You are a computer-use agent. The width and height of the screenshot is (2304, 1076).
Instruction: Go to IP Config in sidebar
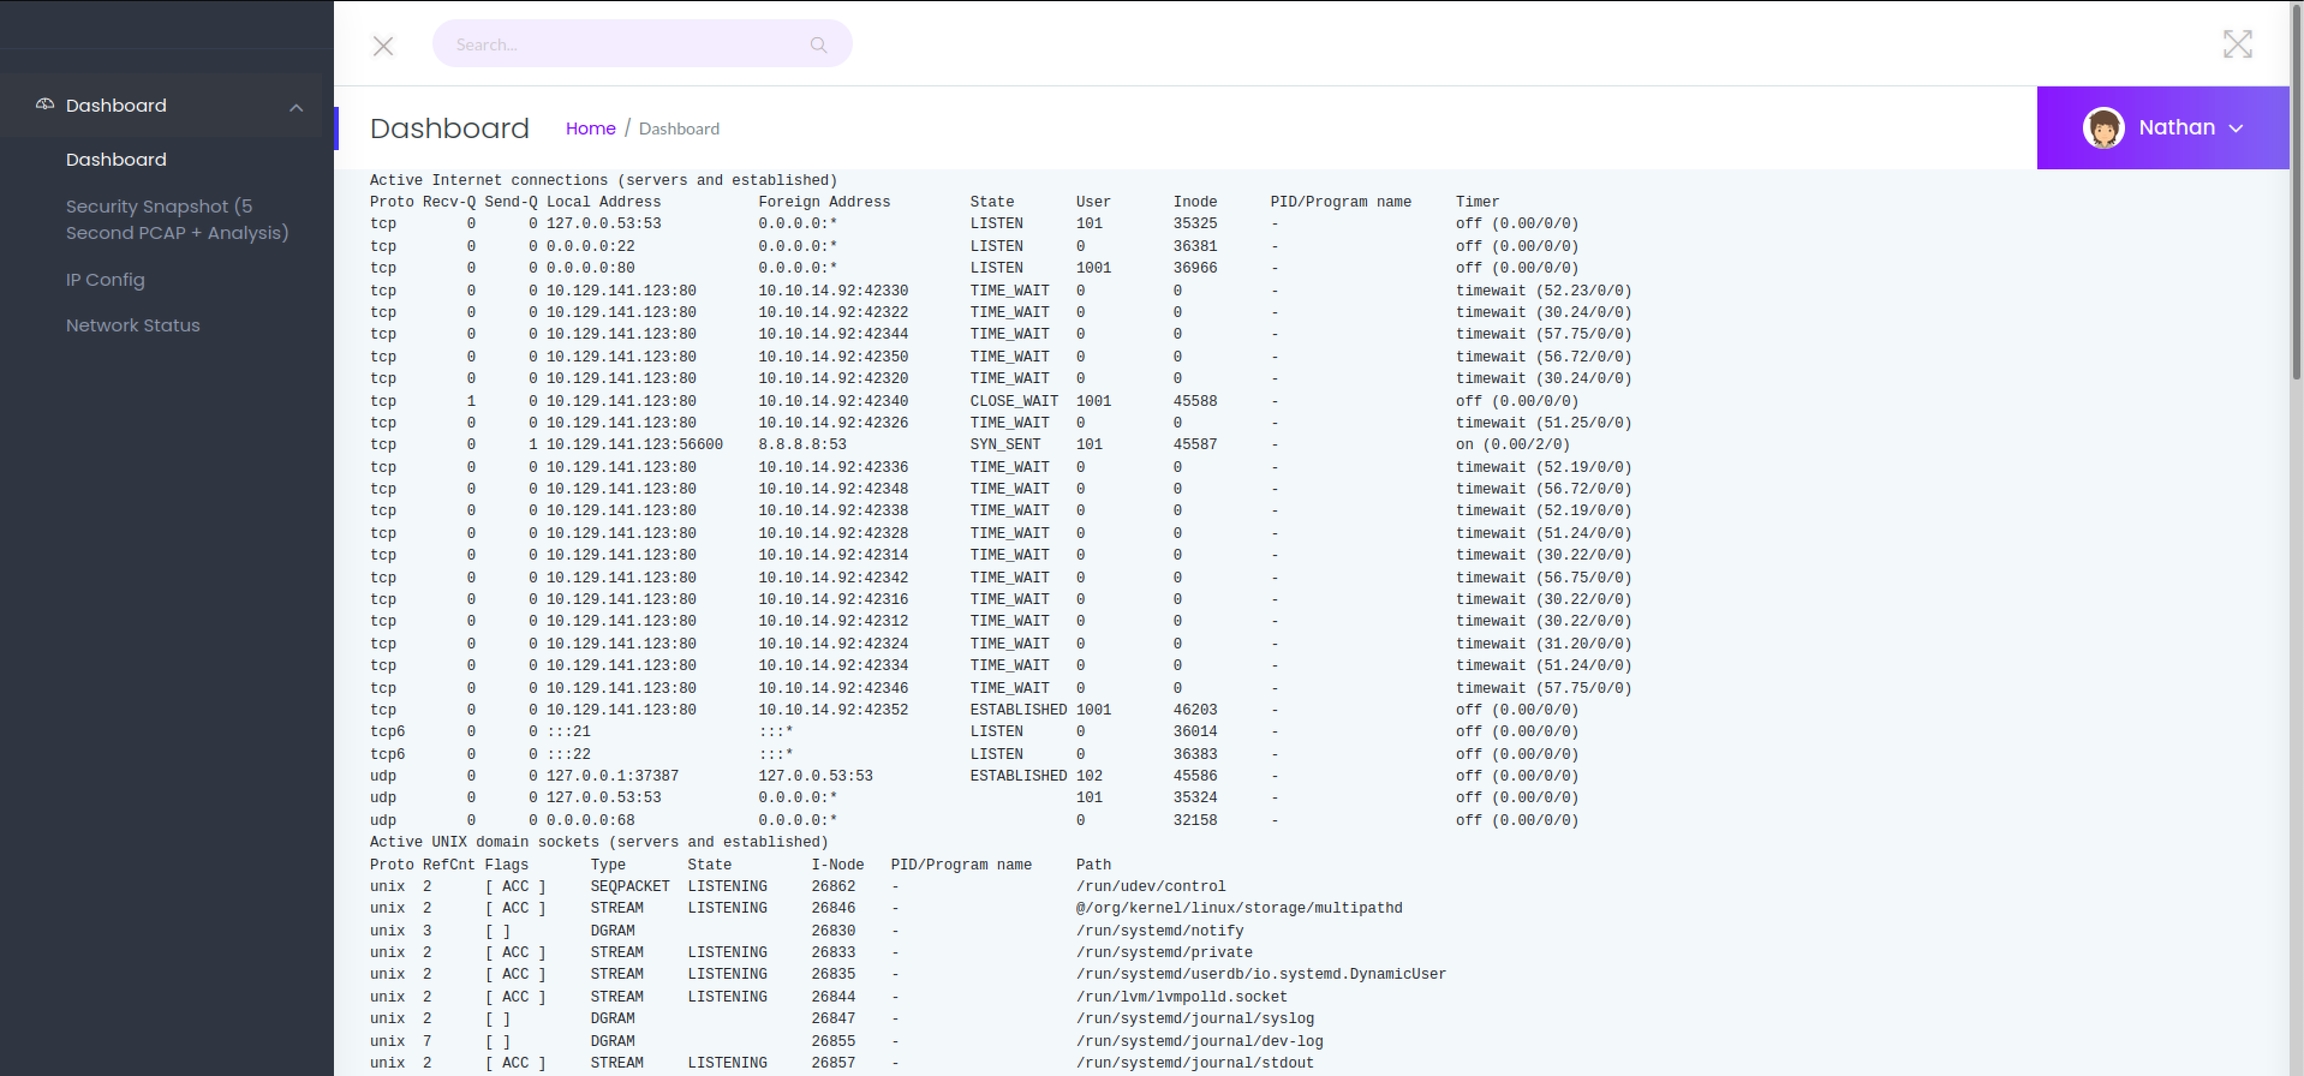coord(105,280)
